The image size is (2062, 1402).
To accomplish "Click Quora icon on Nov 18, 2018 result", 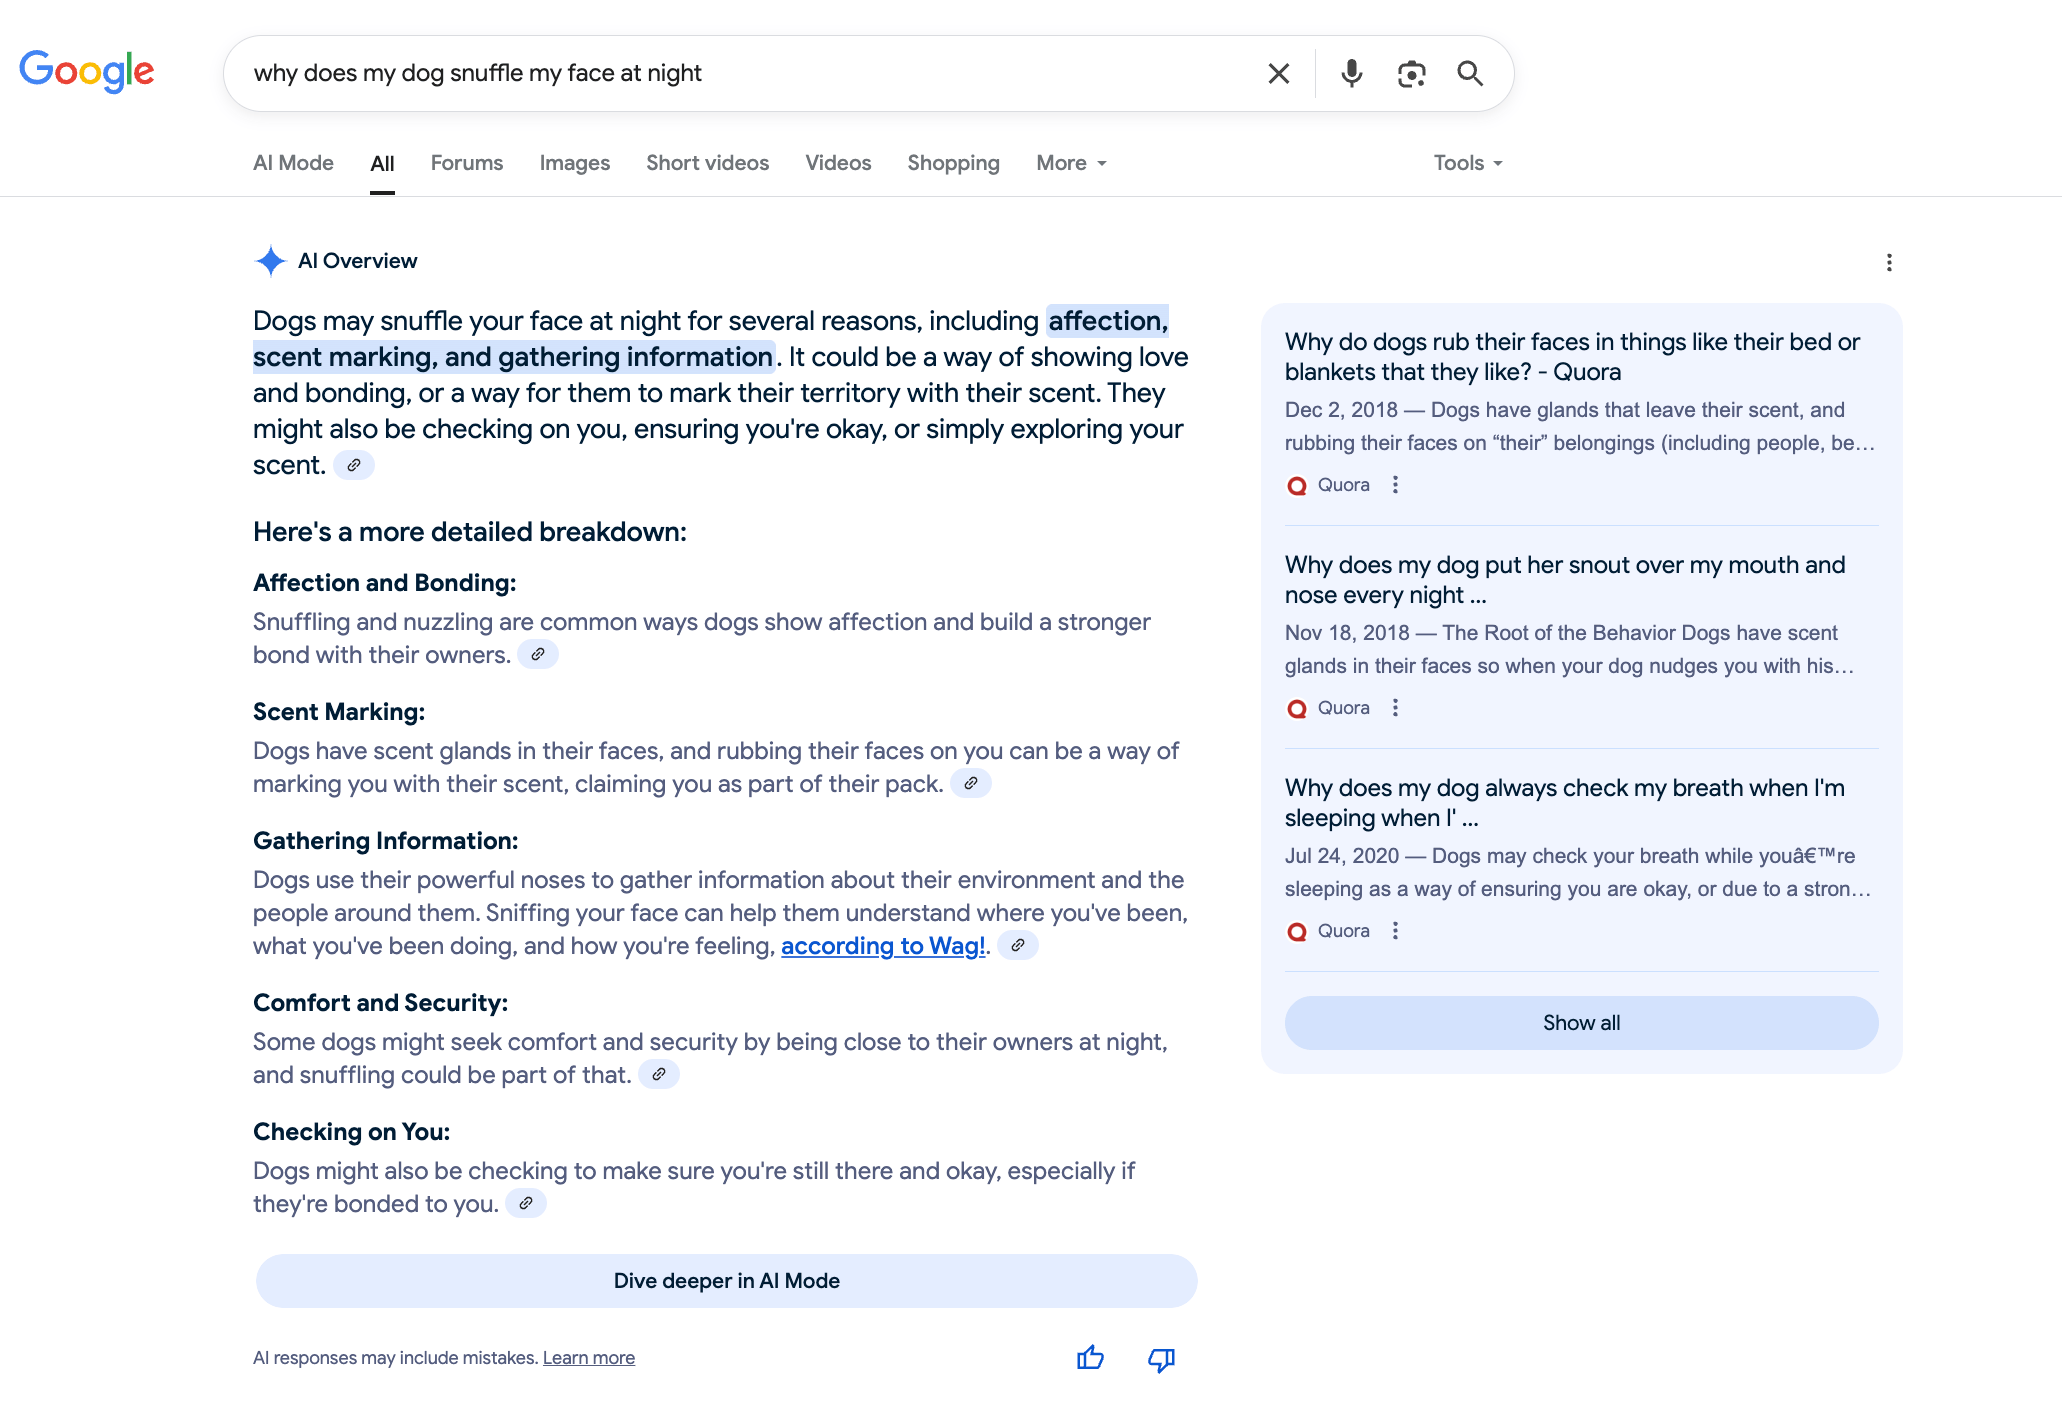I will pyautogui.click(x=1297, y=709).
